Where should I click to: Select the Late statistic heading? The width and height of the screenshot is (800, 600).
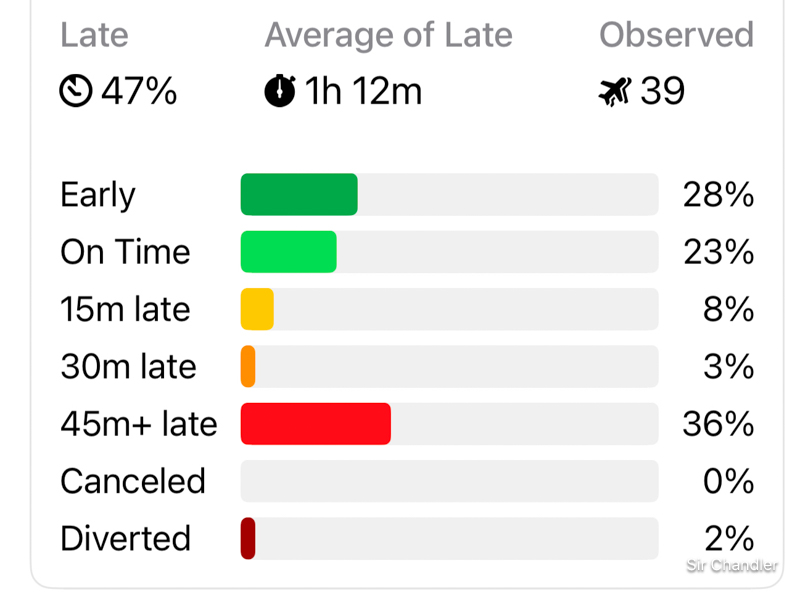point(94,35)
